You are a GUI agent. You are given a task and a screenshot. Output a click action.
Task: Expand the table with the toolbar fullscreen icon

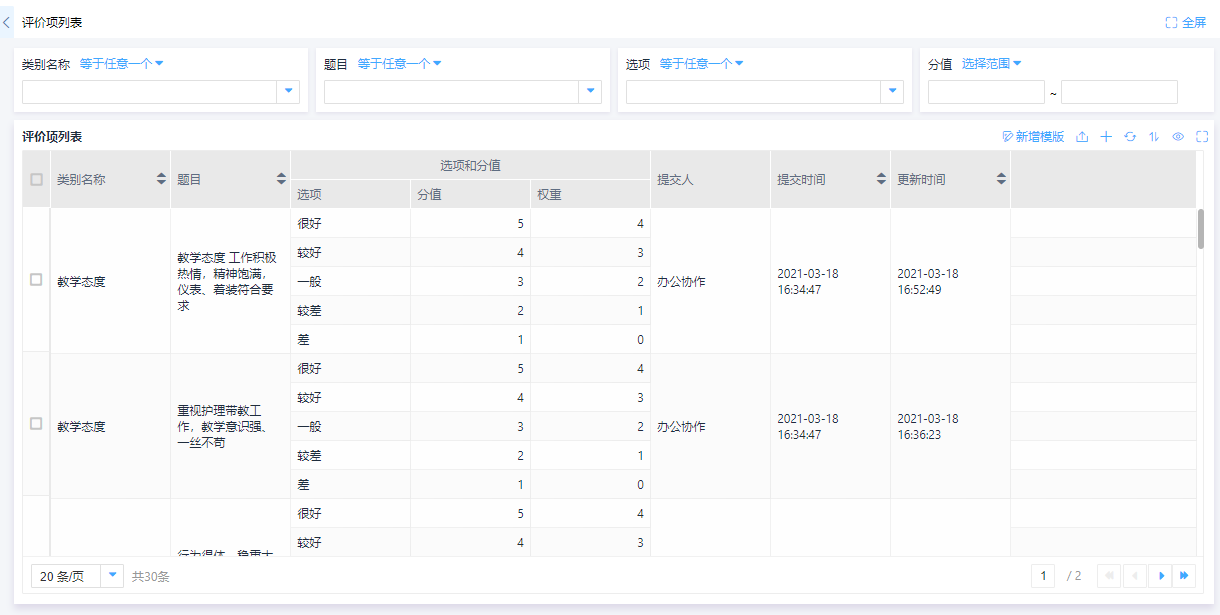[x=1202, y=137]
